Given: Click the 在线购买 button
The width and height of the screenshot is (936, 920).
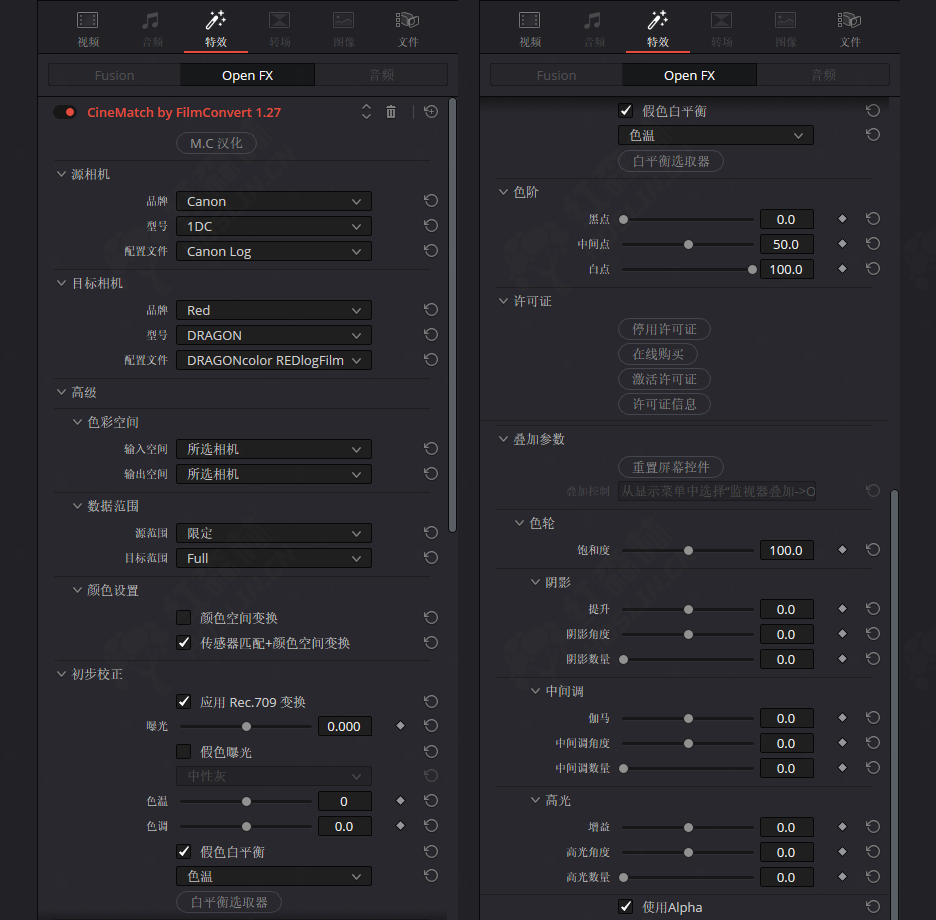Looking at the screenshot, I should point(657,354).
